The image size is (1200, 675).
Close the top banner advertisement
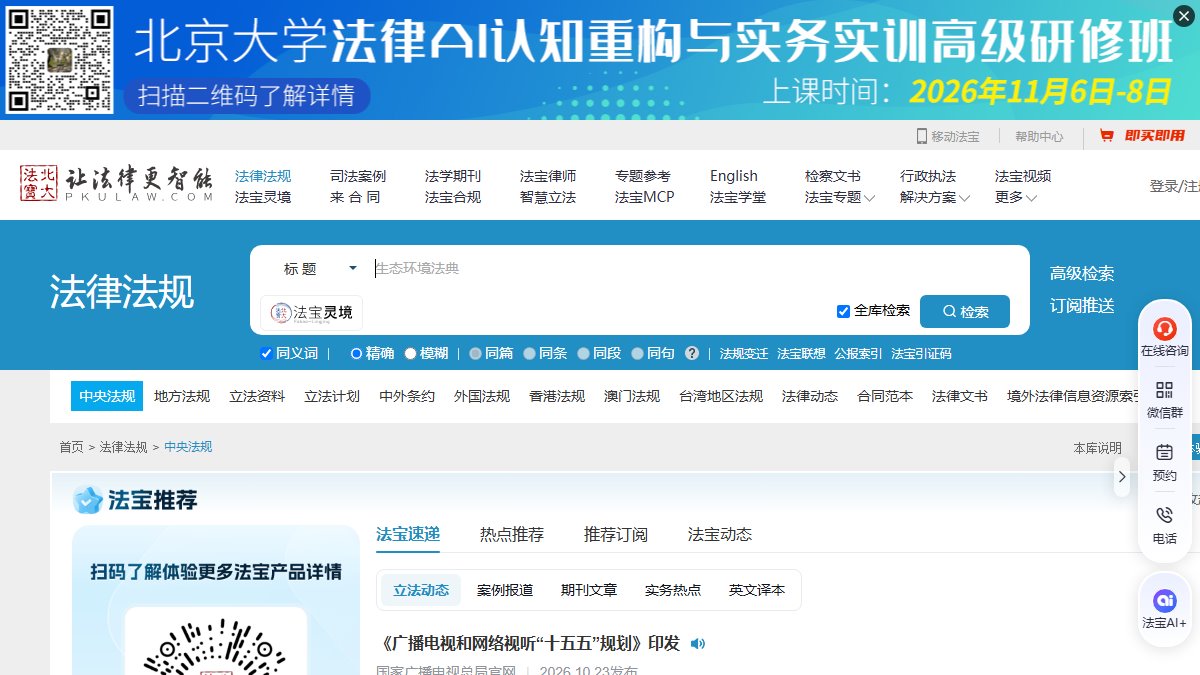[1184, 15]
